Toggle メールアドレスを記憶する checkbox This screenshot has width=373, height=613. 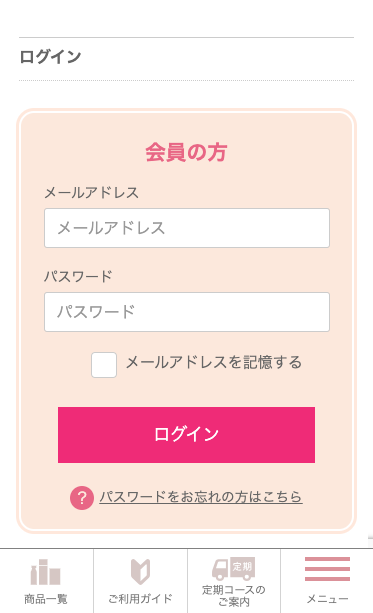104,365
